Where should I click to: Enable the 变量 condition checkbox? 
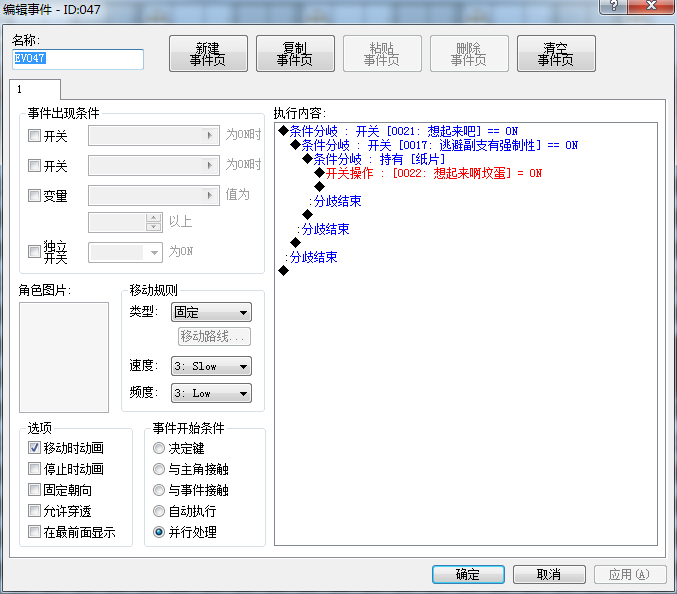pos(34,196)
